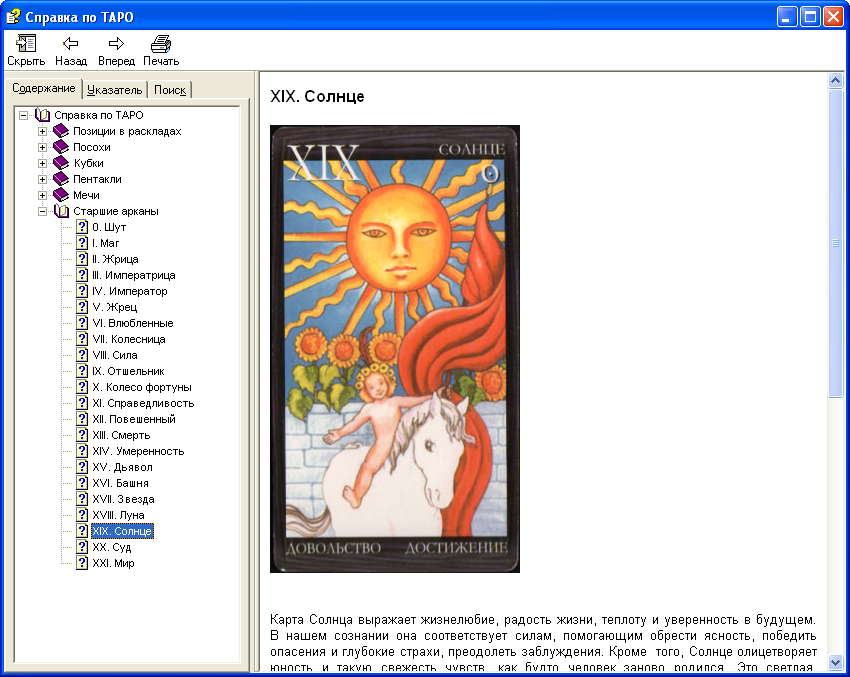
Task: Expand the Пентакли tree branch
Action: point(43,179)
